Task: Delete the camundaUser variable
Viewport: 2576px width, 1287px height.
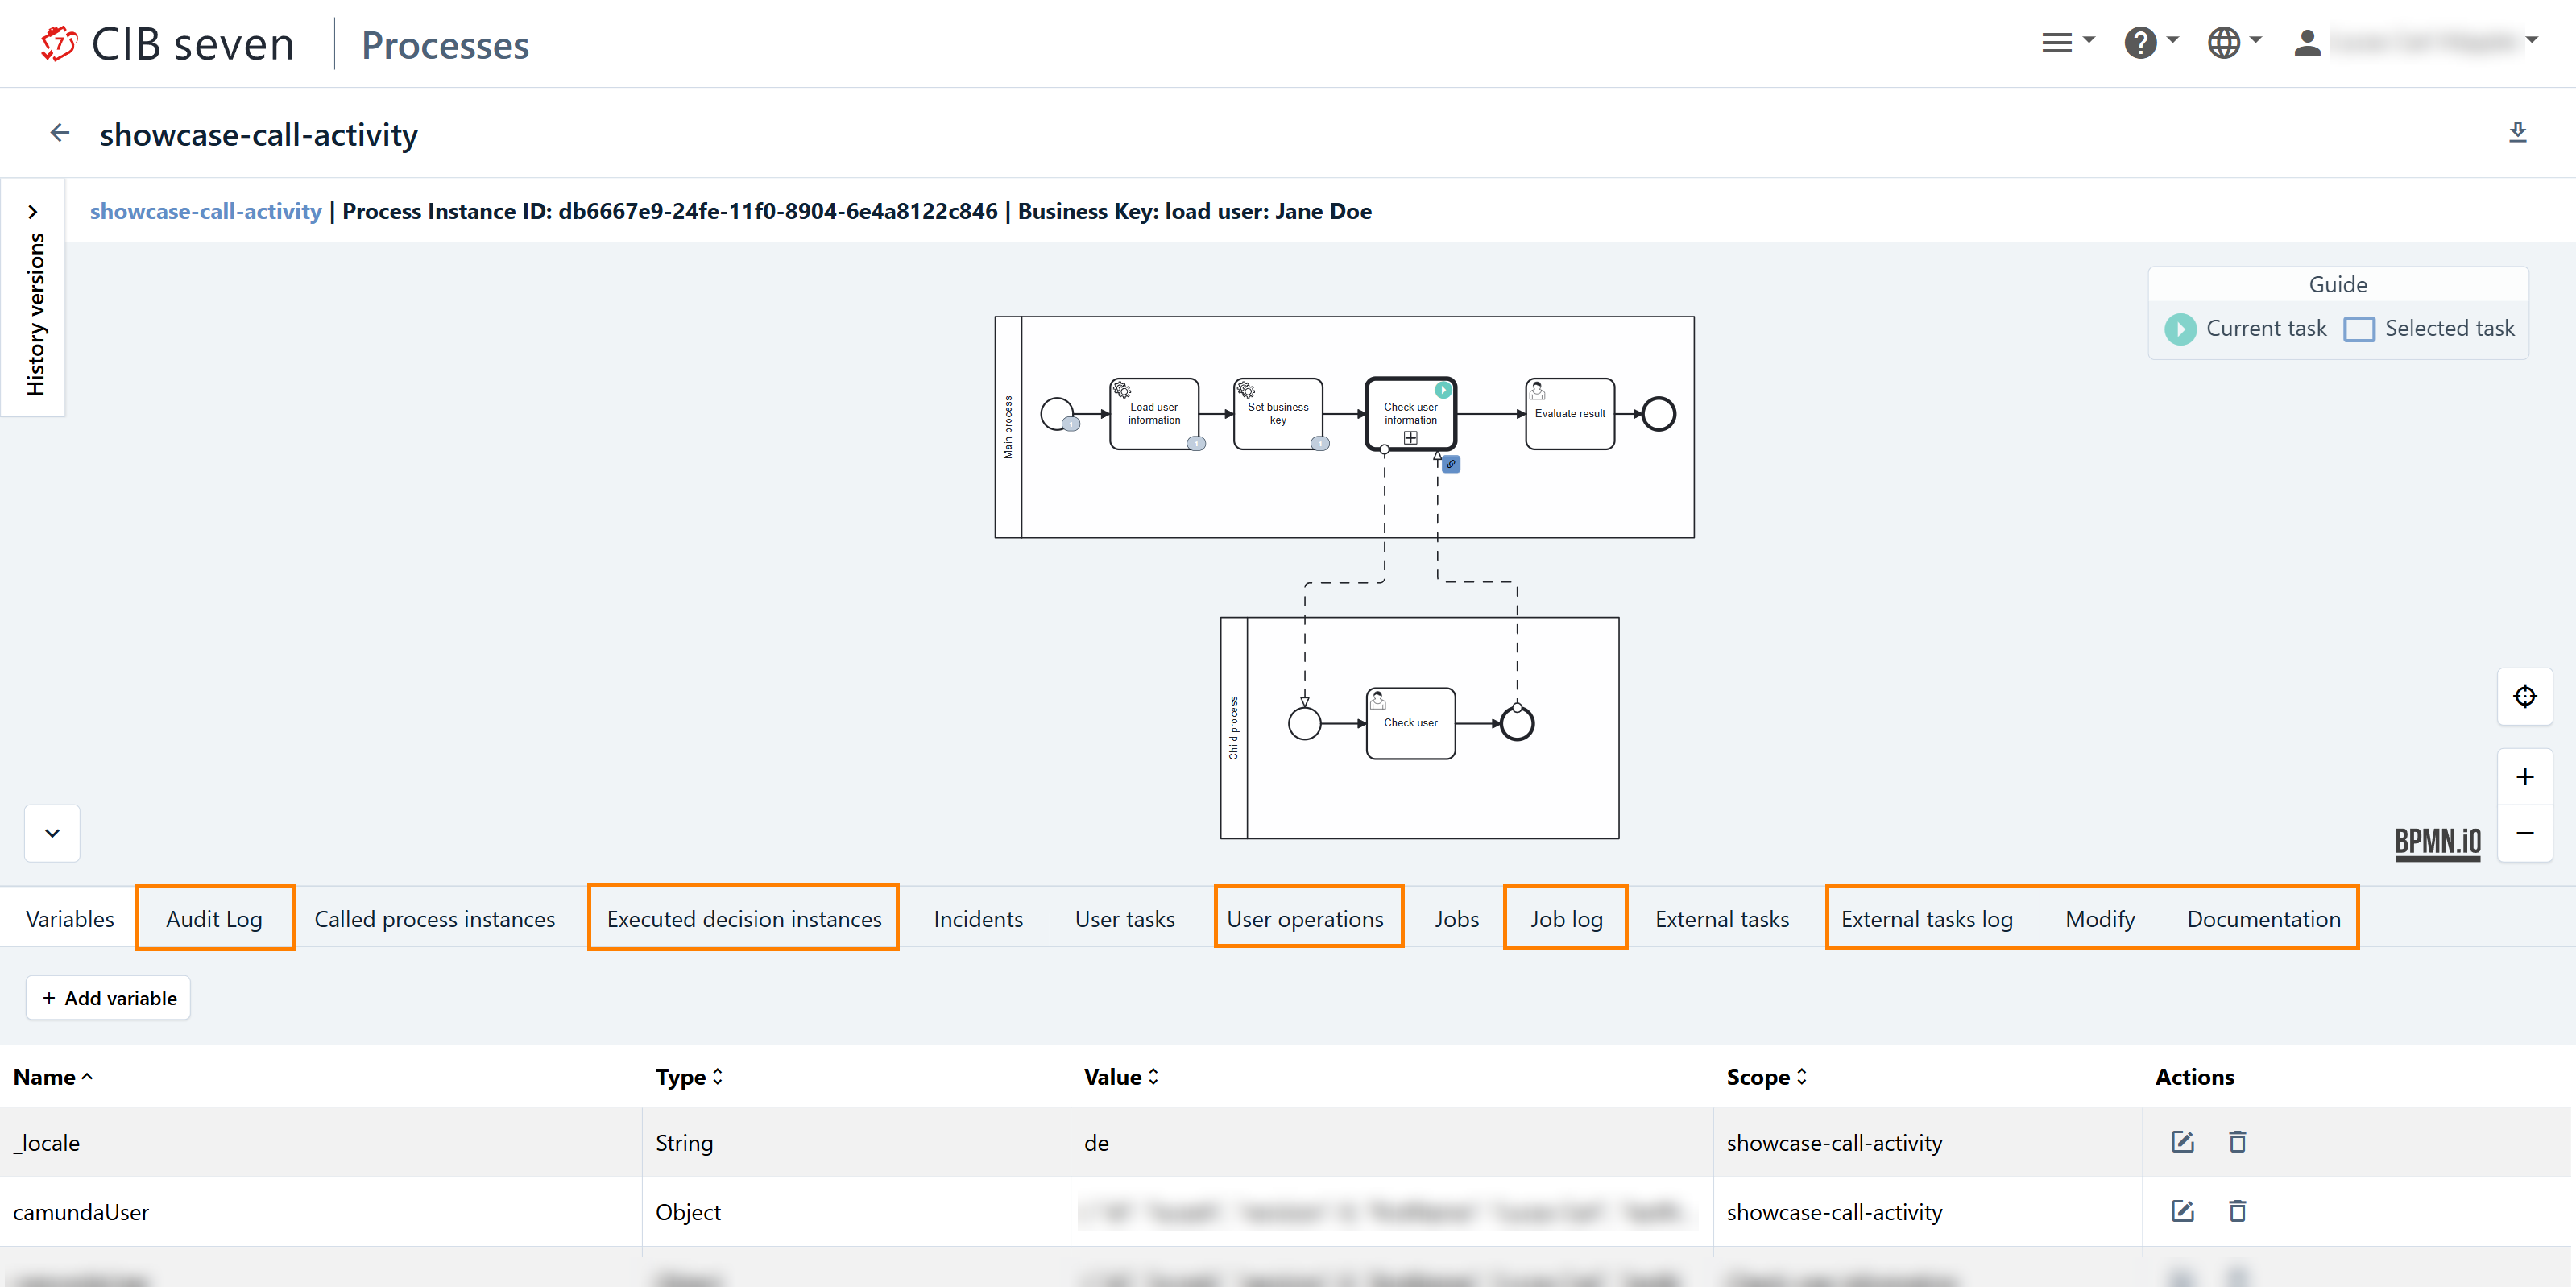Action: [2237, 1211]
